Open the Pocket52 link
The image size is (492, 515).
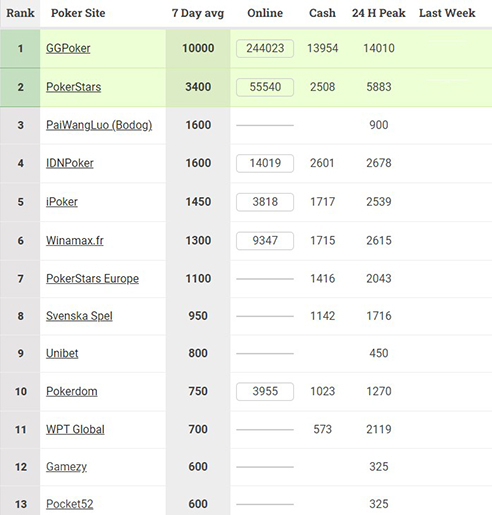click(x=69, y=504)
